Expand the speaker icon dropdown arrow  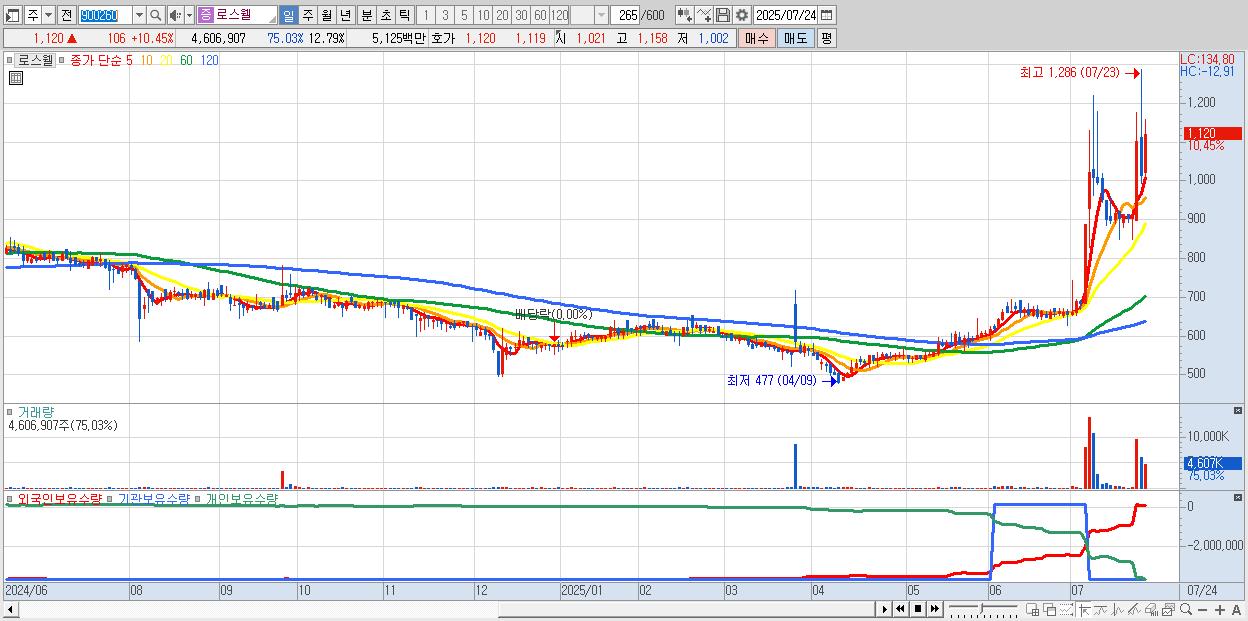tap(189, 15)
